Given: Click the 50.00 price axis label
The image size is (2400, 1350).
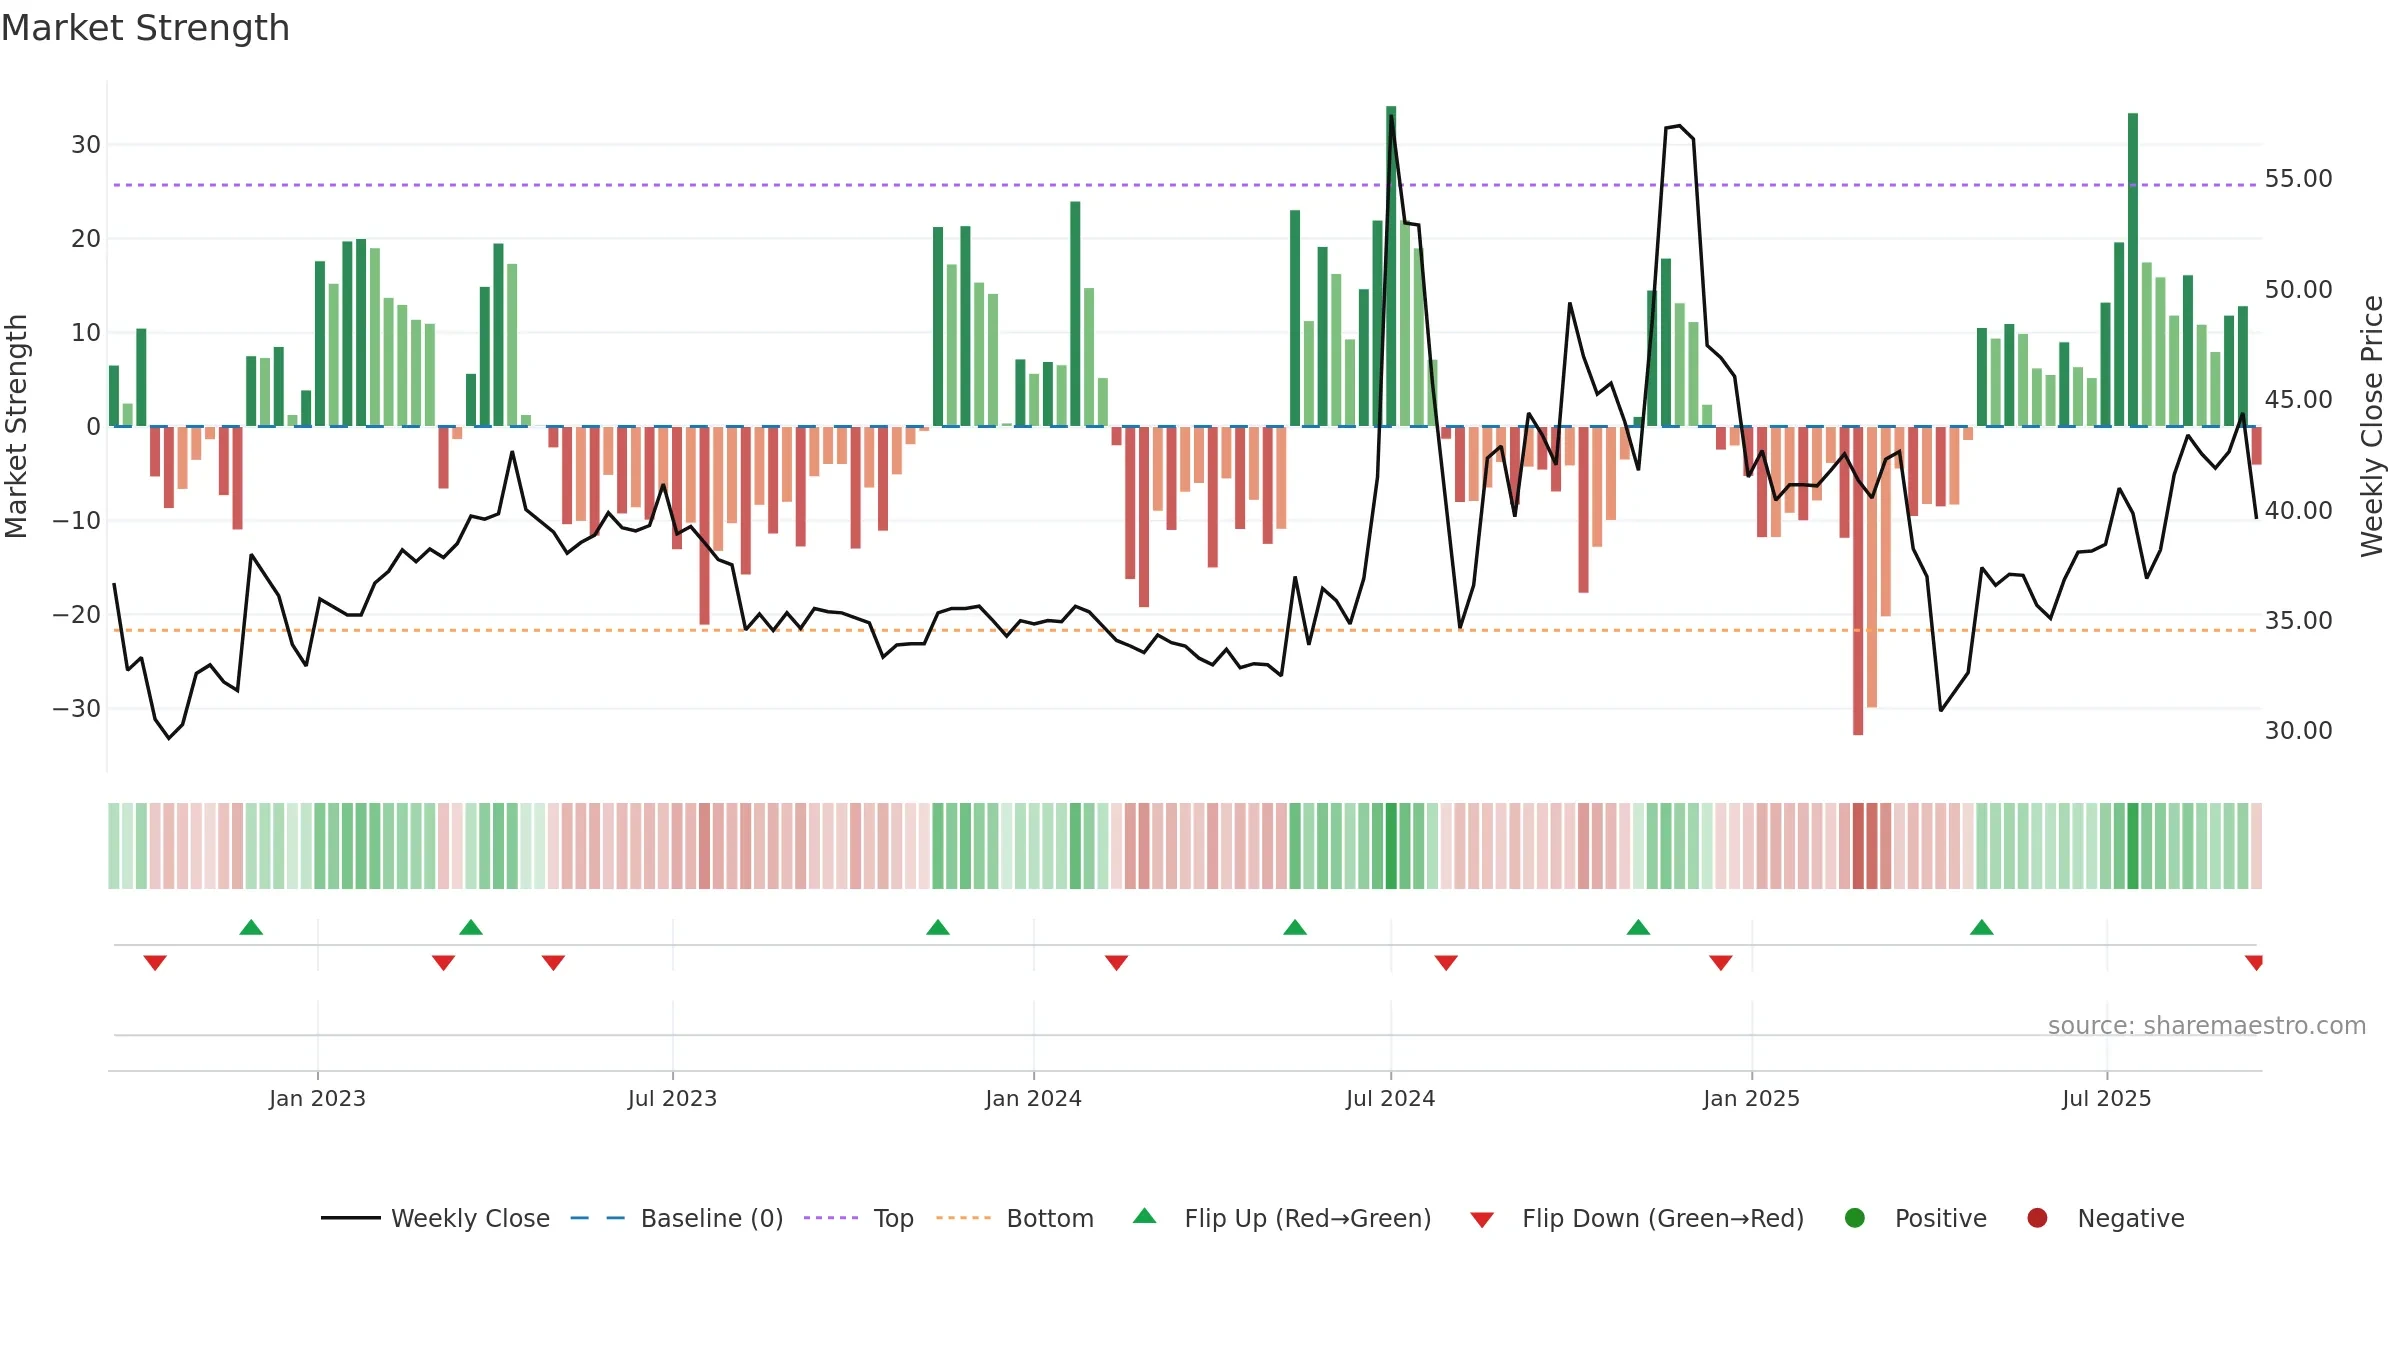Looking at the screenshot, I should (x=2298, y=290).
